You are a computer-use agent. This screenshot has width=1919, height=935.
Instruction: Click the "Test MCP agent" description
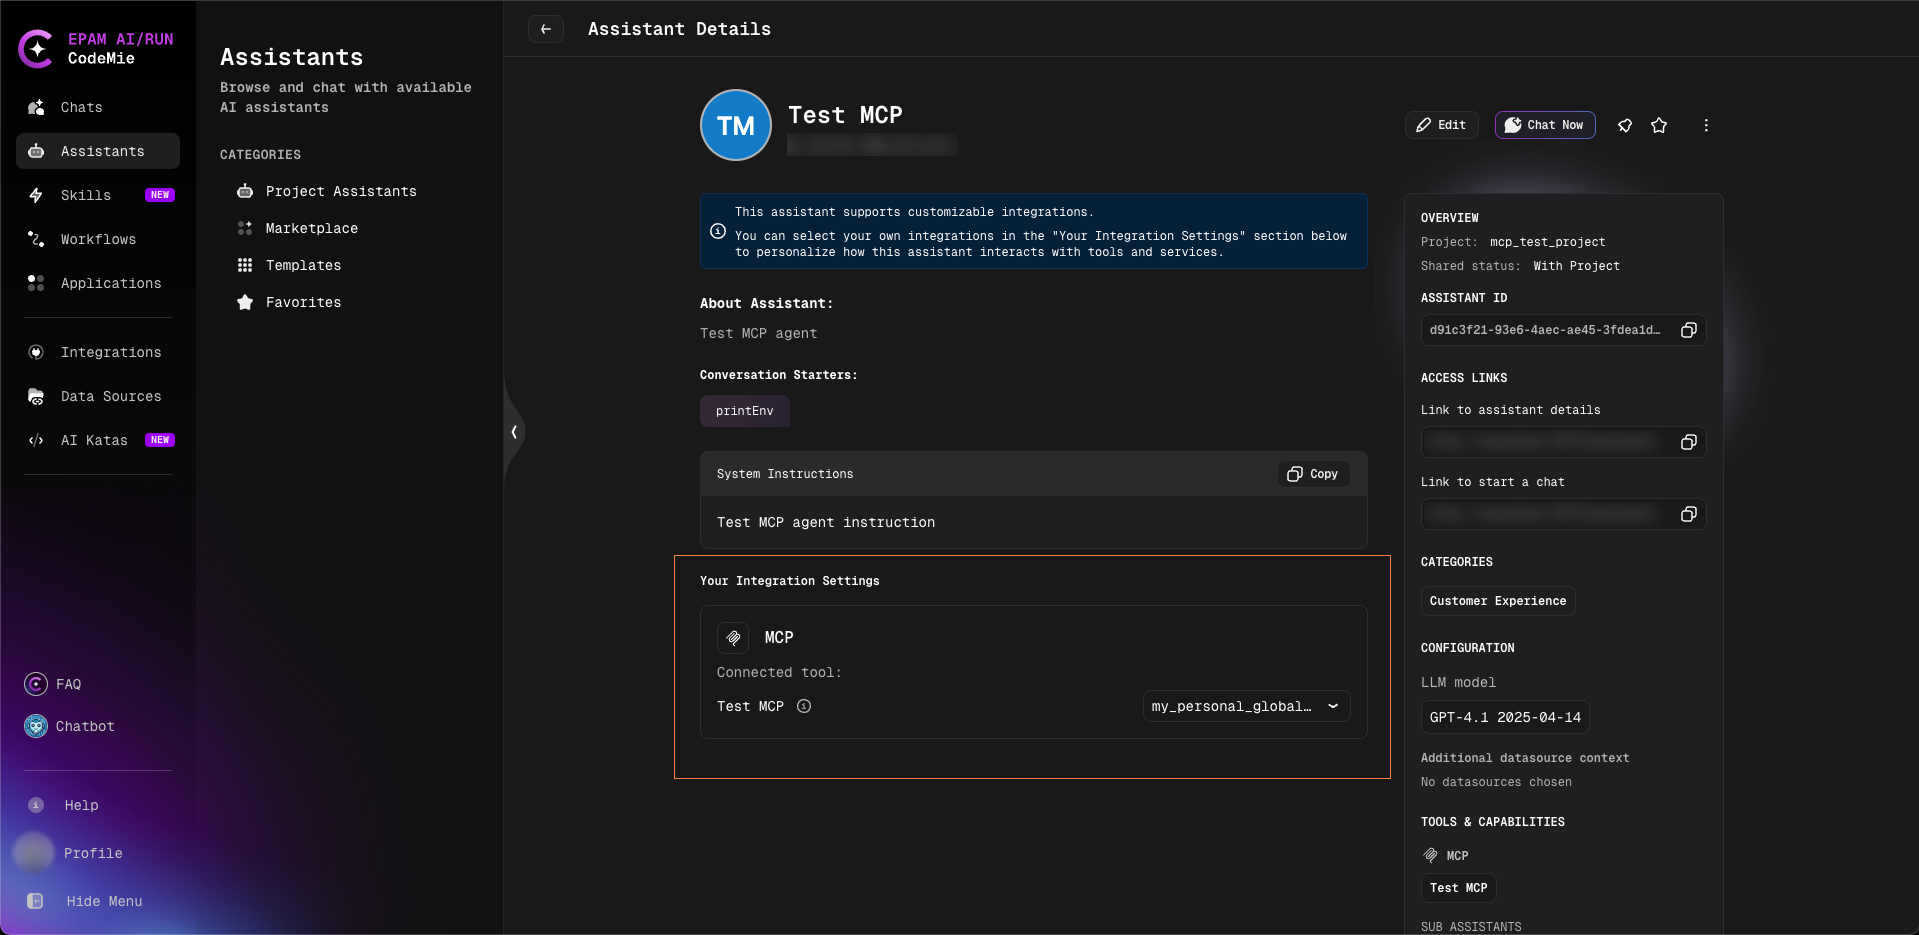(758, 333)
